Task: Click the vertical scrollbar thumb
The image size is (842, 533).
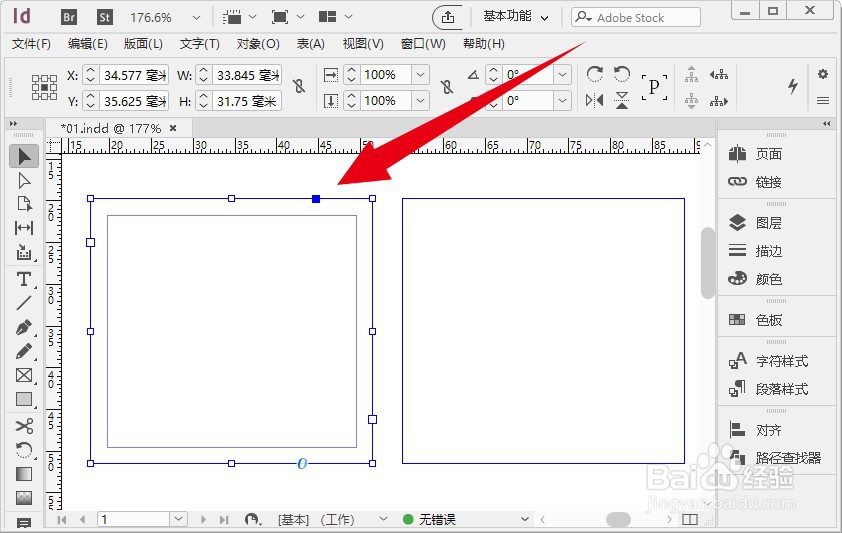Action: (707, 262)
